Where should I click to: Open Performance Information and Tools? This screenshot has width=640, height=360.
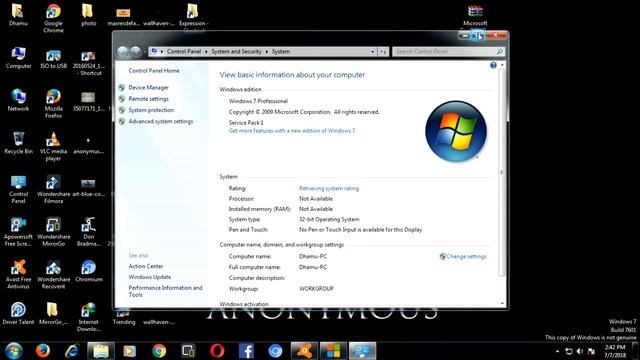[165, 291]
